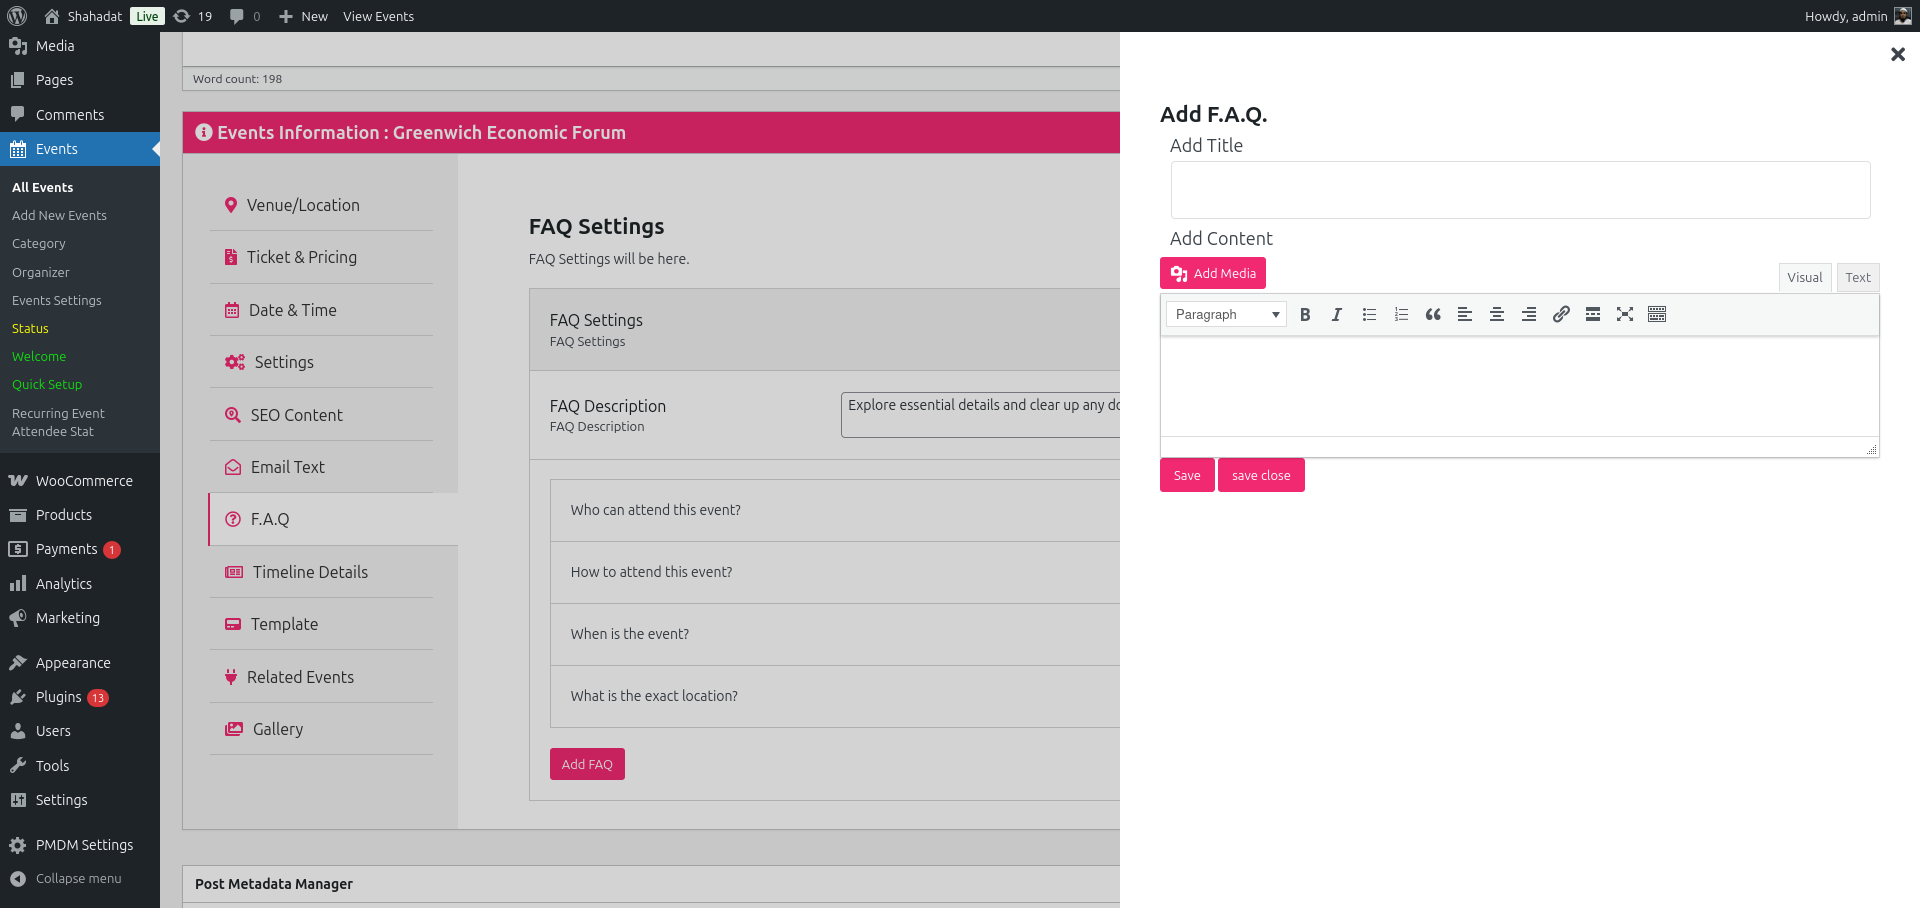Align text center in editor
Image resolution: width=1920 pixels, height=908 pixels.
[x=1497, y=314]
